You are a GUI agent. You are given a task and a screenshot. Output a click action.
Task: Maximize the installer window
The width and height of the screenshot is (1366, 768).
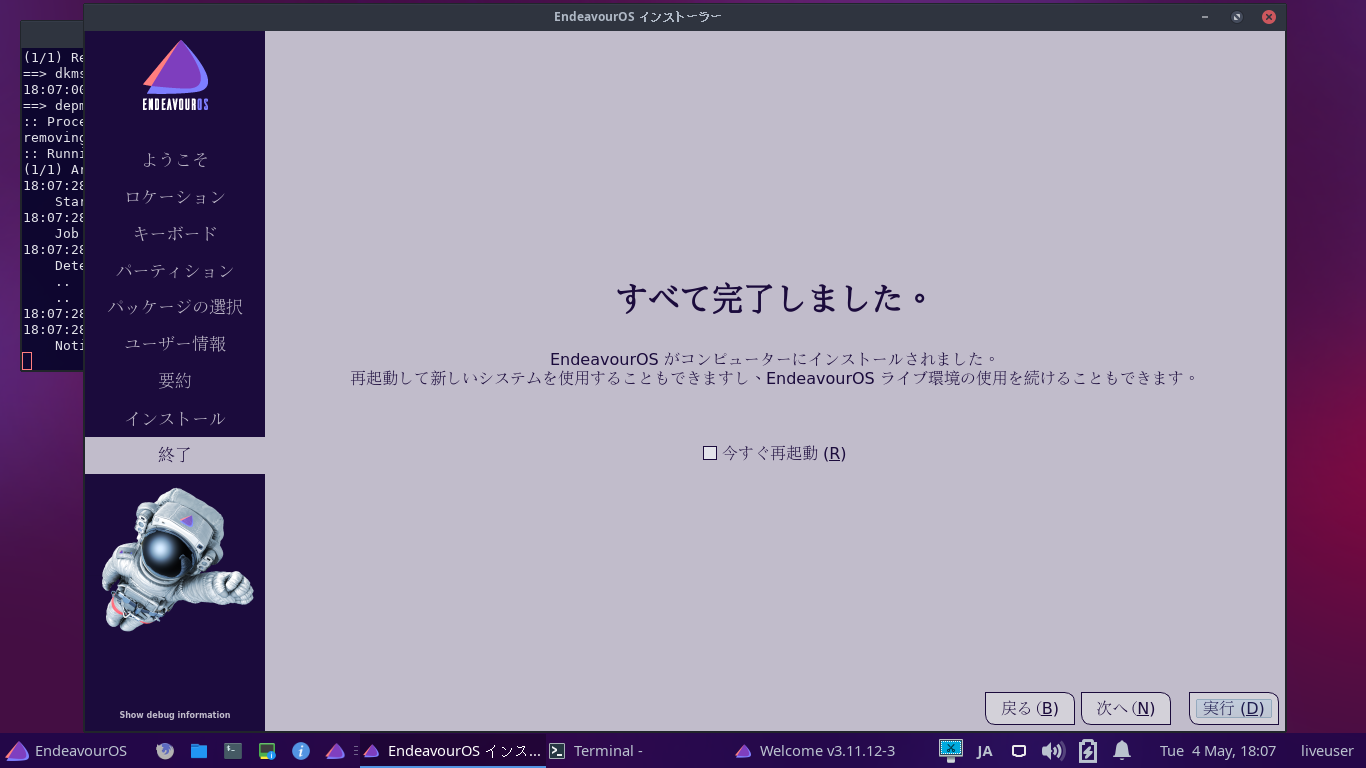point(1237,17)
